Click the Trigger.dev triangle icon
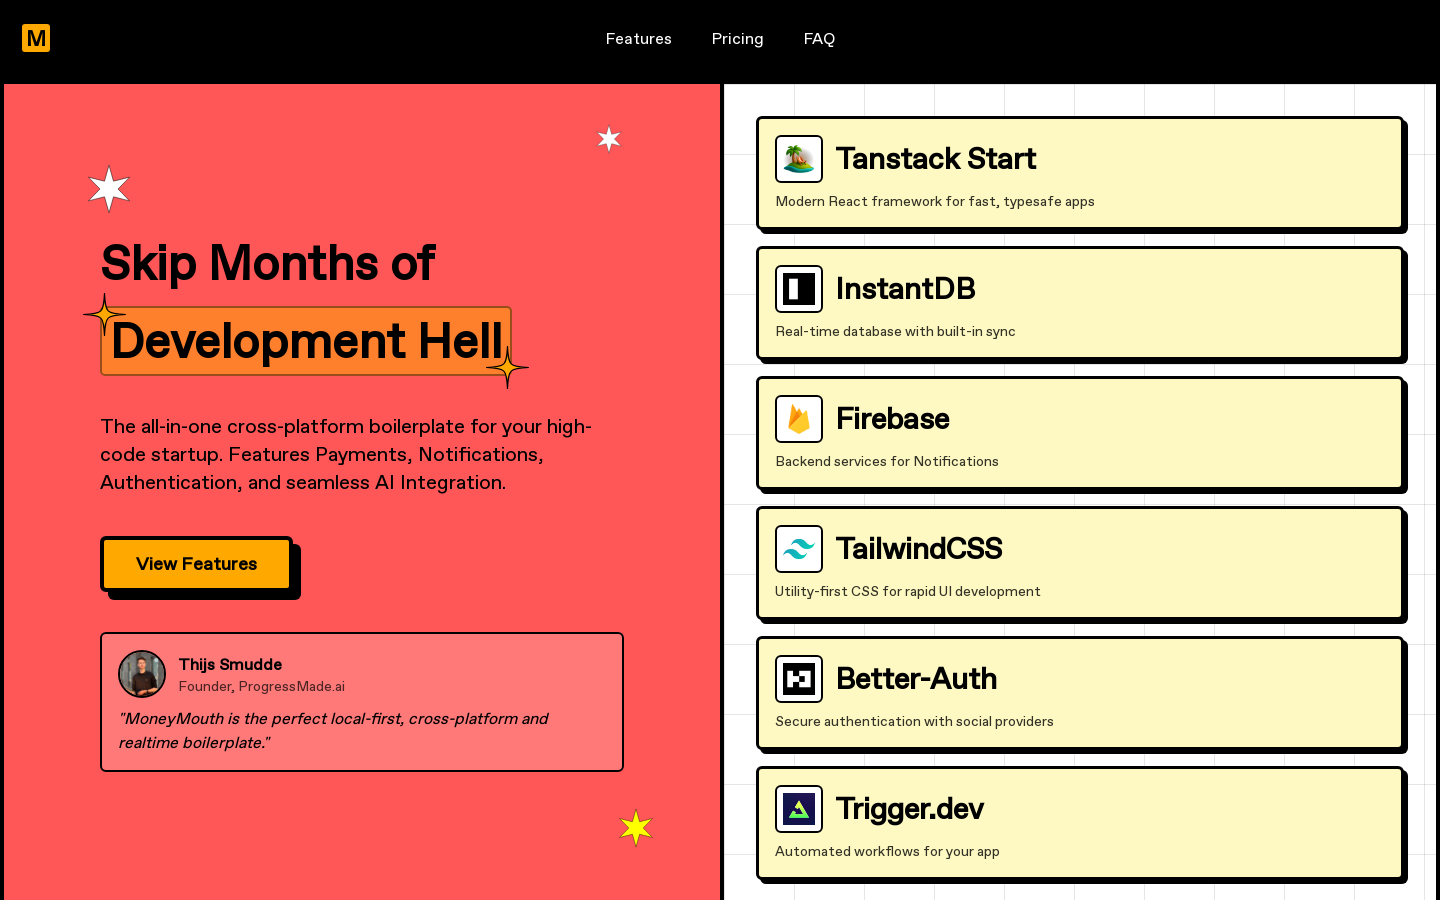1440x900 pixels. [799, 809]
